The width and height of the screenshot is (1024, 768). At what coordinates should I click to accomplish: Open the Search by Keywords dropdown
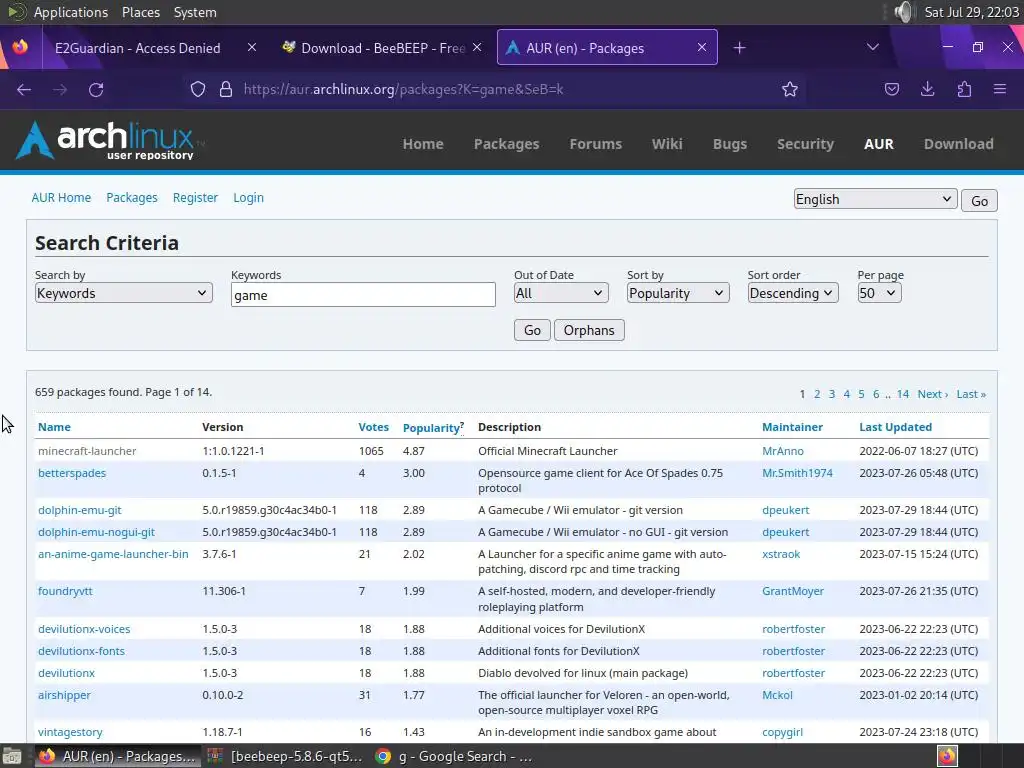click(x=123, y=293)
